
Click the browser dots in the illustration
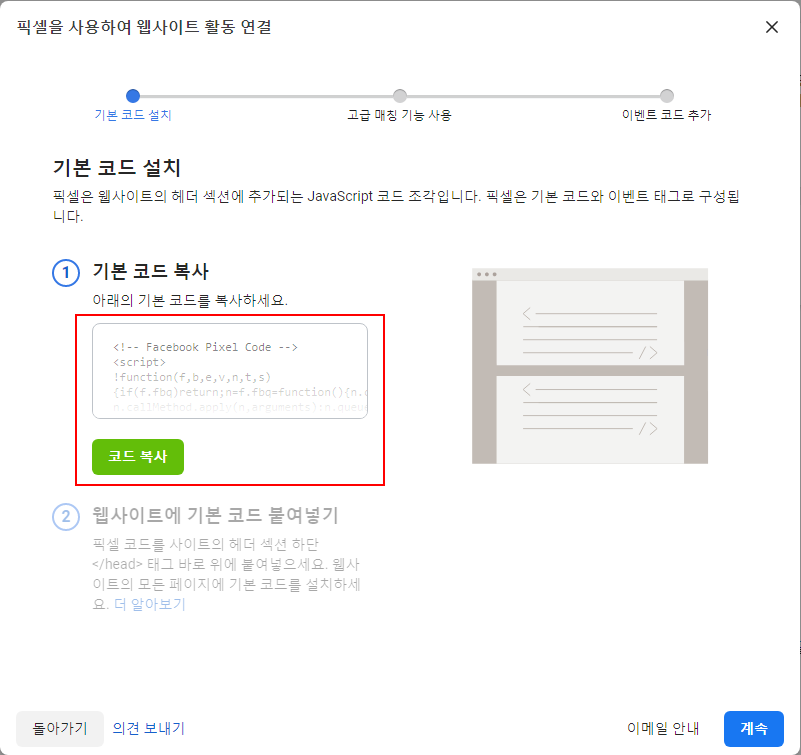[x=487, y=274]
